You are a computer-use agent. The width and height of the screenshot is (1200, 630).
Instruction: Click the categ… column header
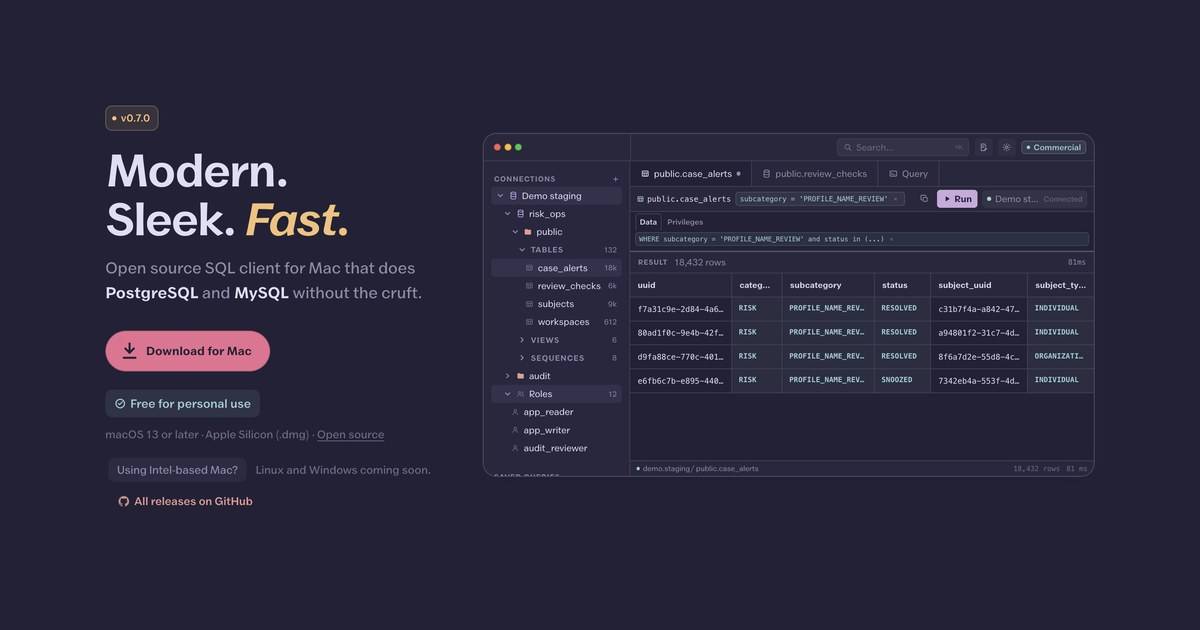756,285
